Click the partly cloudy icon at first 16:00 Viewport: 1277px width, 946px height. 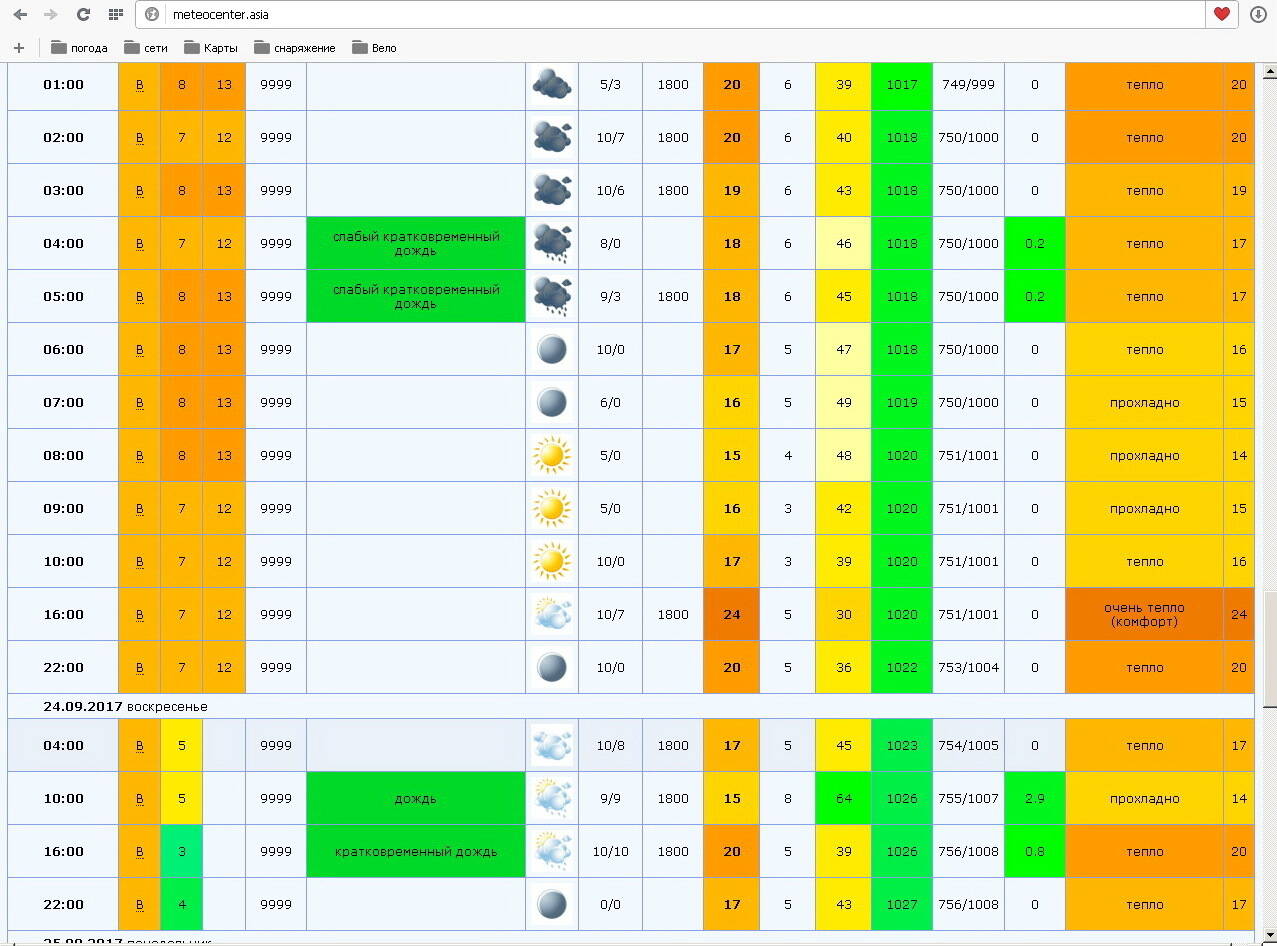point(552,615)
